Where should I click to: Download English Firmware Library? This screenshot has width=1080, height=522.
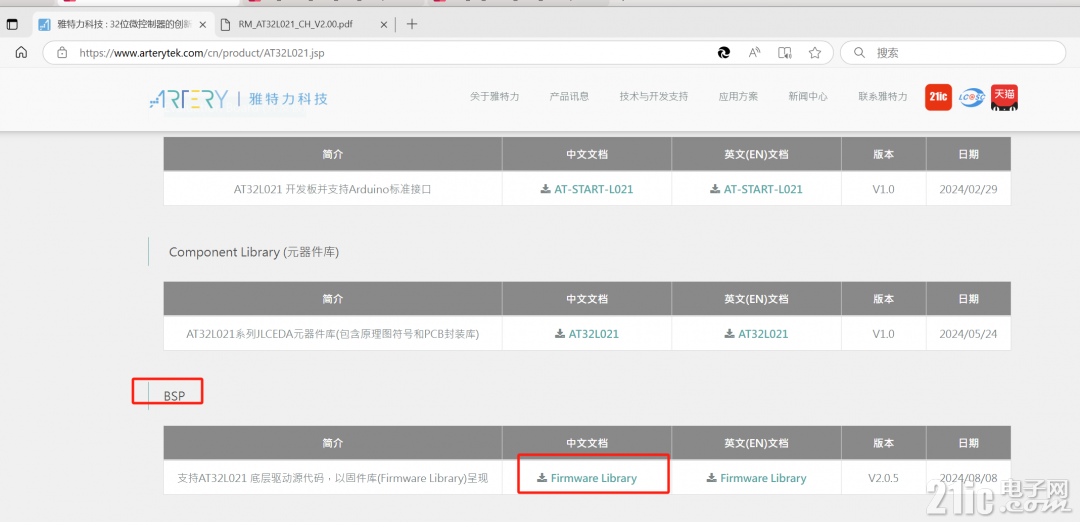pos(756,478)
